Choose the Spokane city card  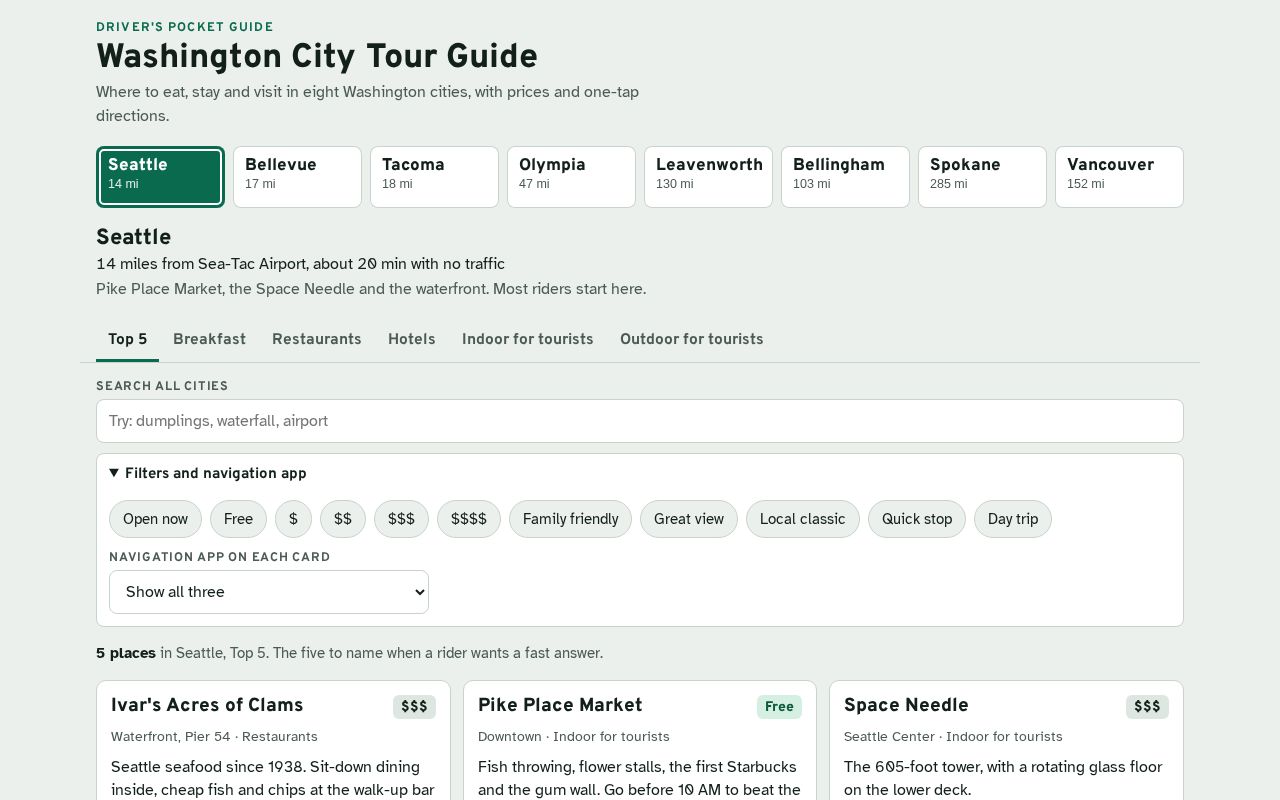(x=982, y=177)
